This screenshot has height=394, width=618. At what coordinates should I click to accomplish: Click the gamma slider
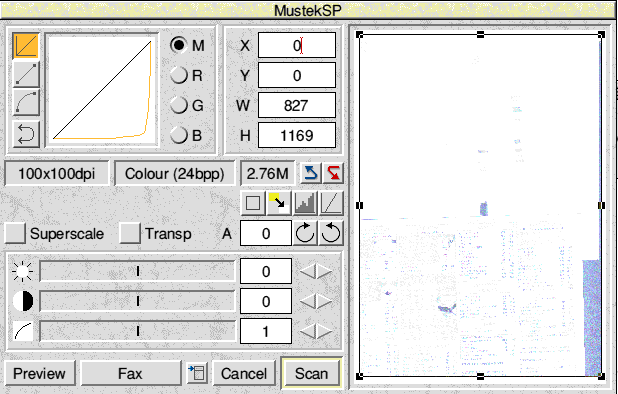tap(138, 331)
